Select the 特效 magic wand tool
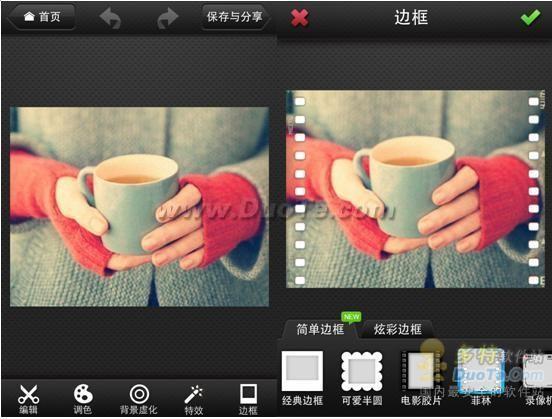 coord(194,399)
